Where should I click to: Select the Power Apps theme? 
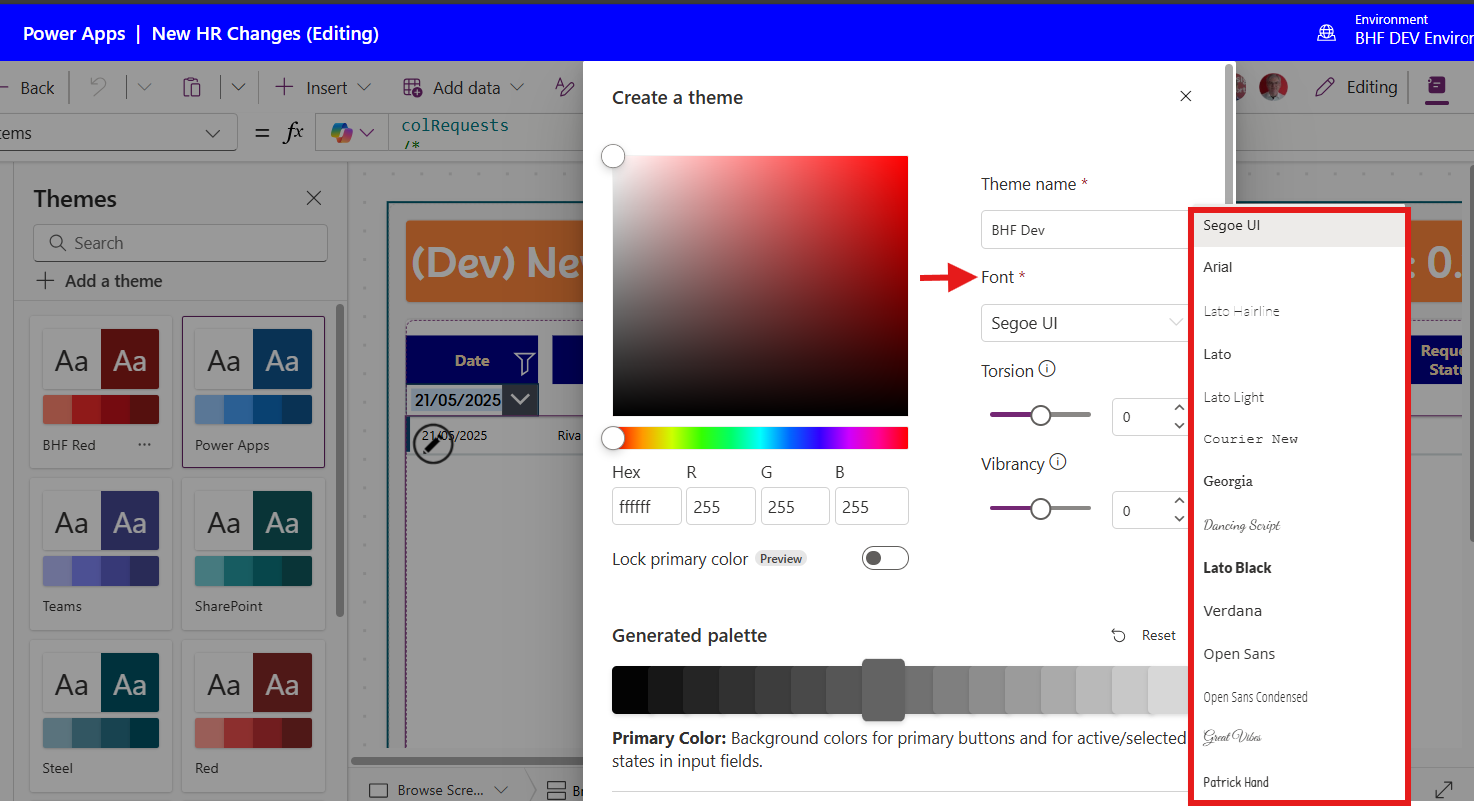[x=253, y=391]
